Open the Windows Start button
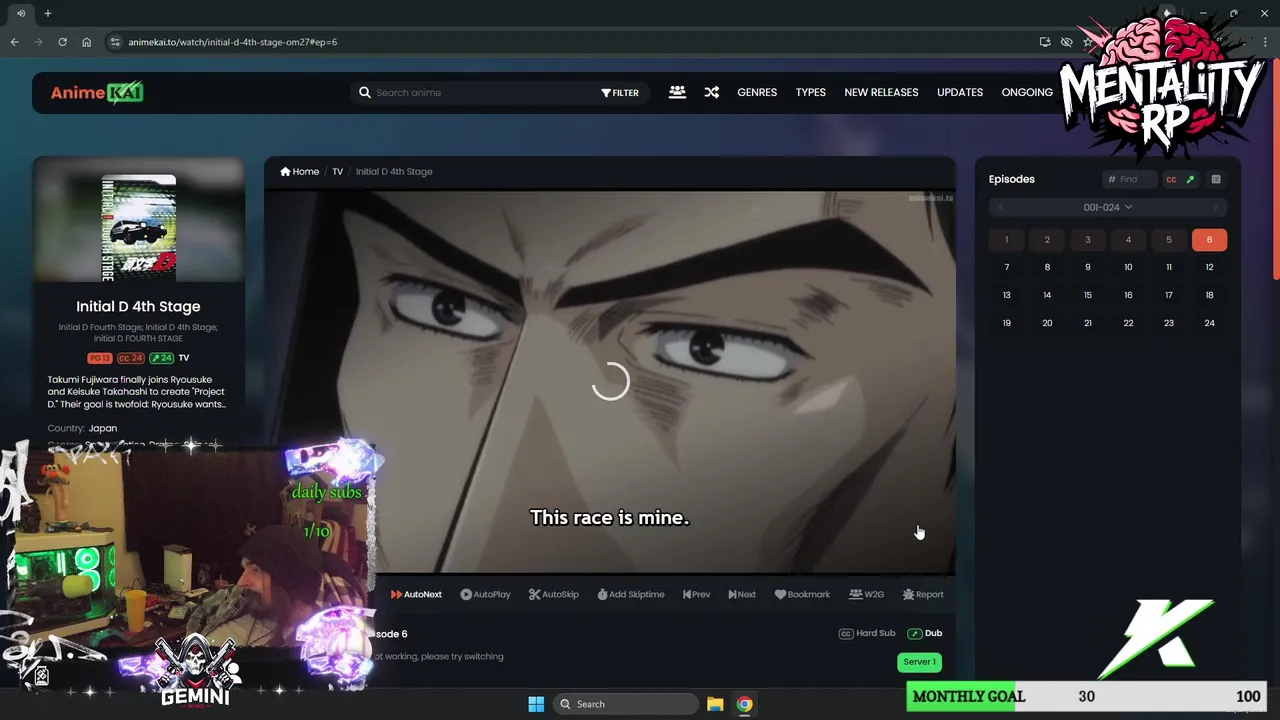The image size is (1280, 720). (536, 704)
